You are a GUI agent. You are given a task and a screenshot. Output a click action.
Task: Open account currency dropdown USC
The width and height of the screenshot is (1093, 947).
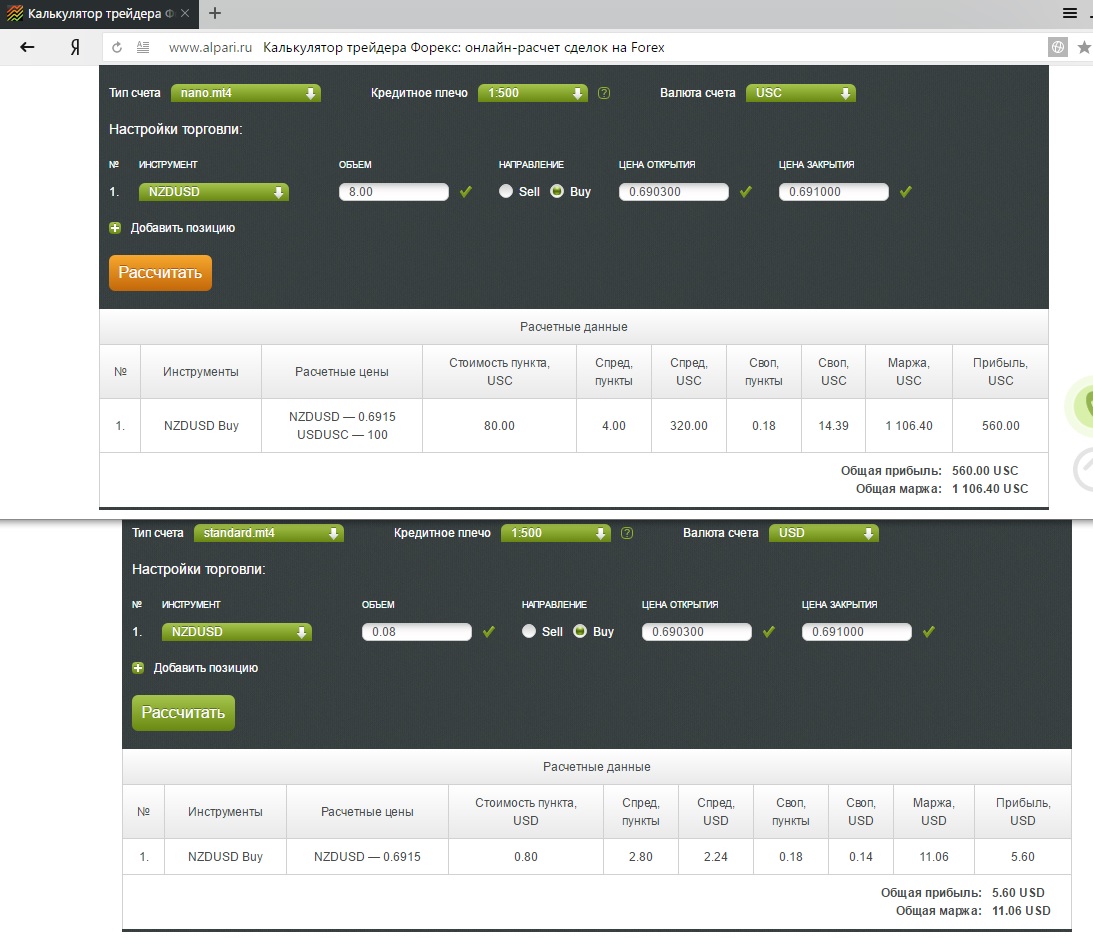(x=801, y=93)
